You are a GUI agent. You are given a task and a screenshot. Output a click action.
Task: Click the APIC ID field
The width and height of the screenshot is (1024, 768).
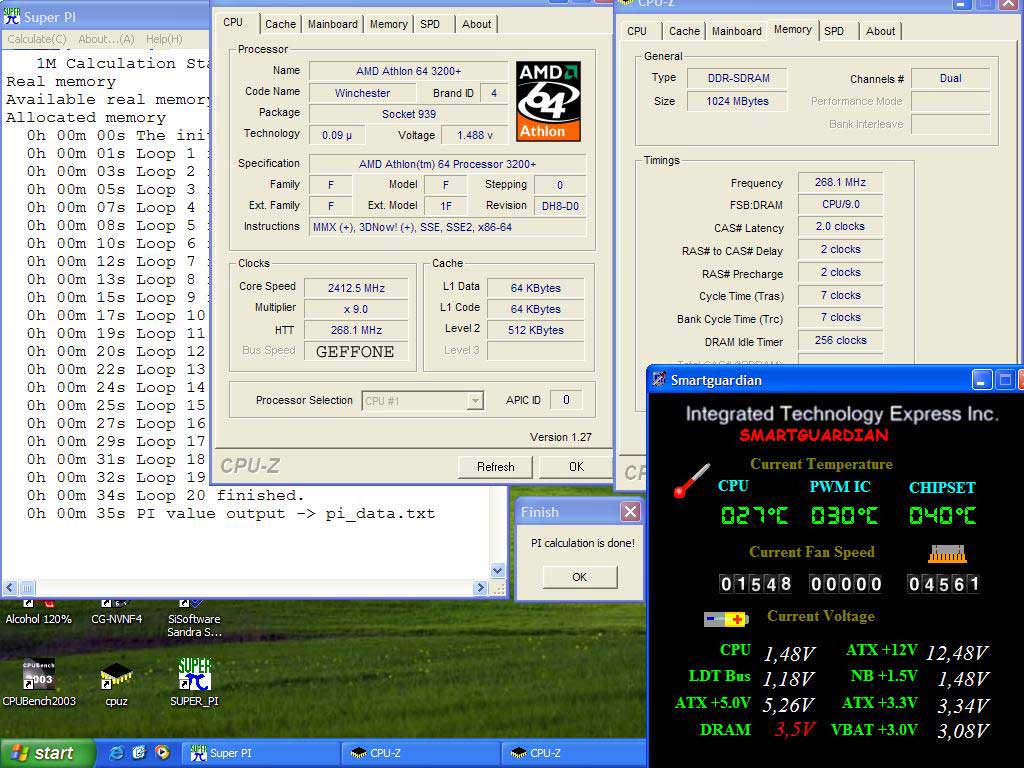click(x=566, y=400)
